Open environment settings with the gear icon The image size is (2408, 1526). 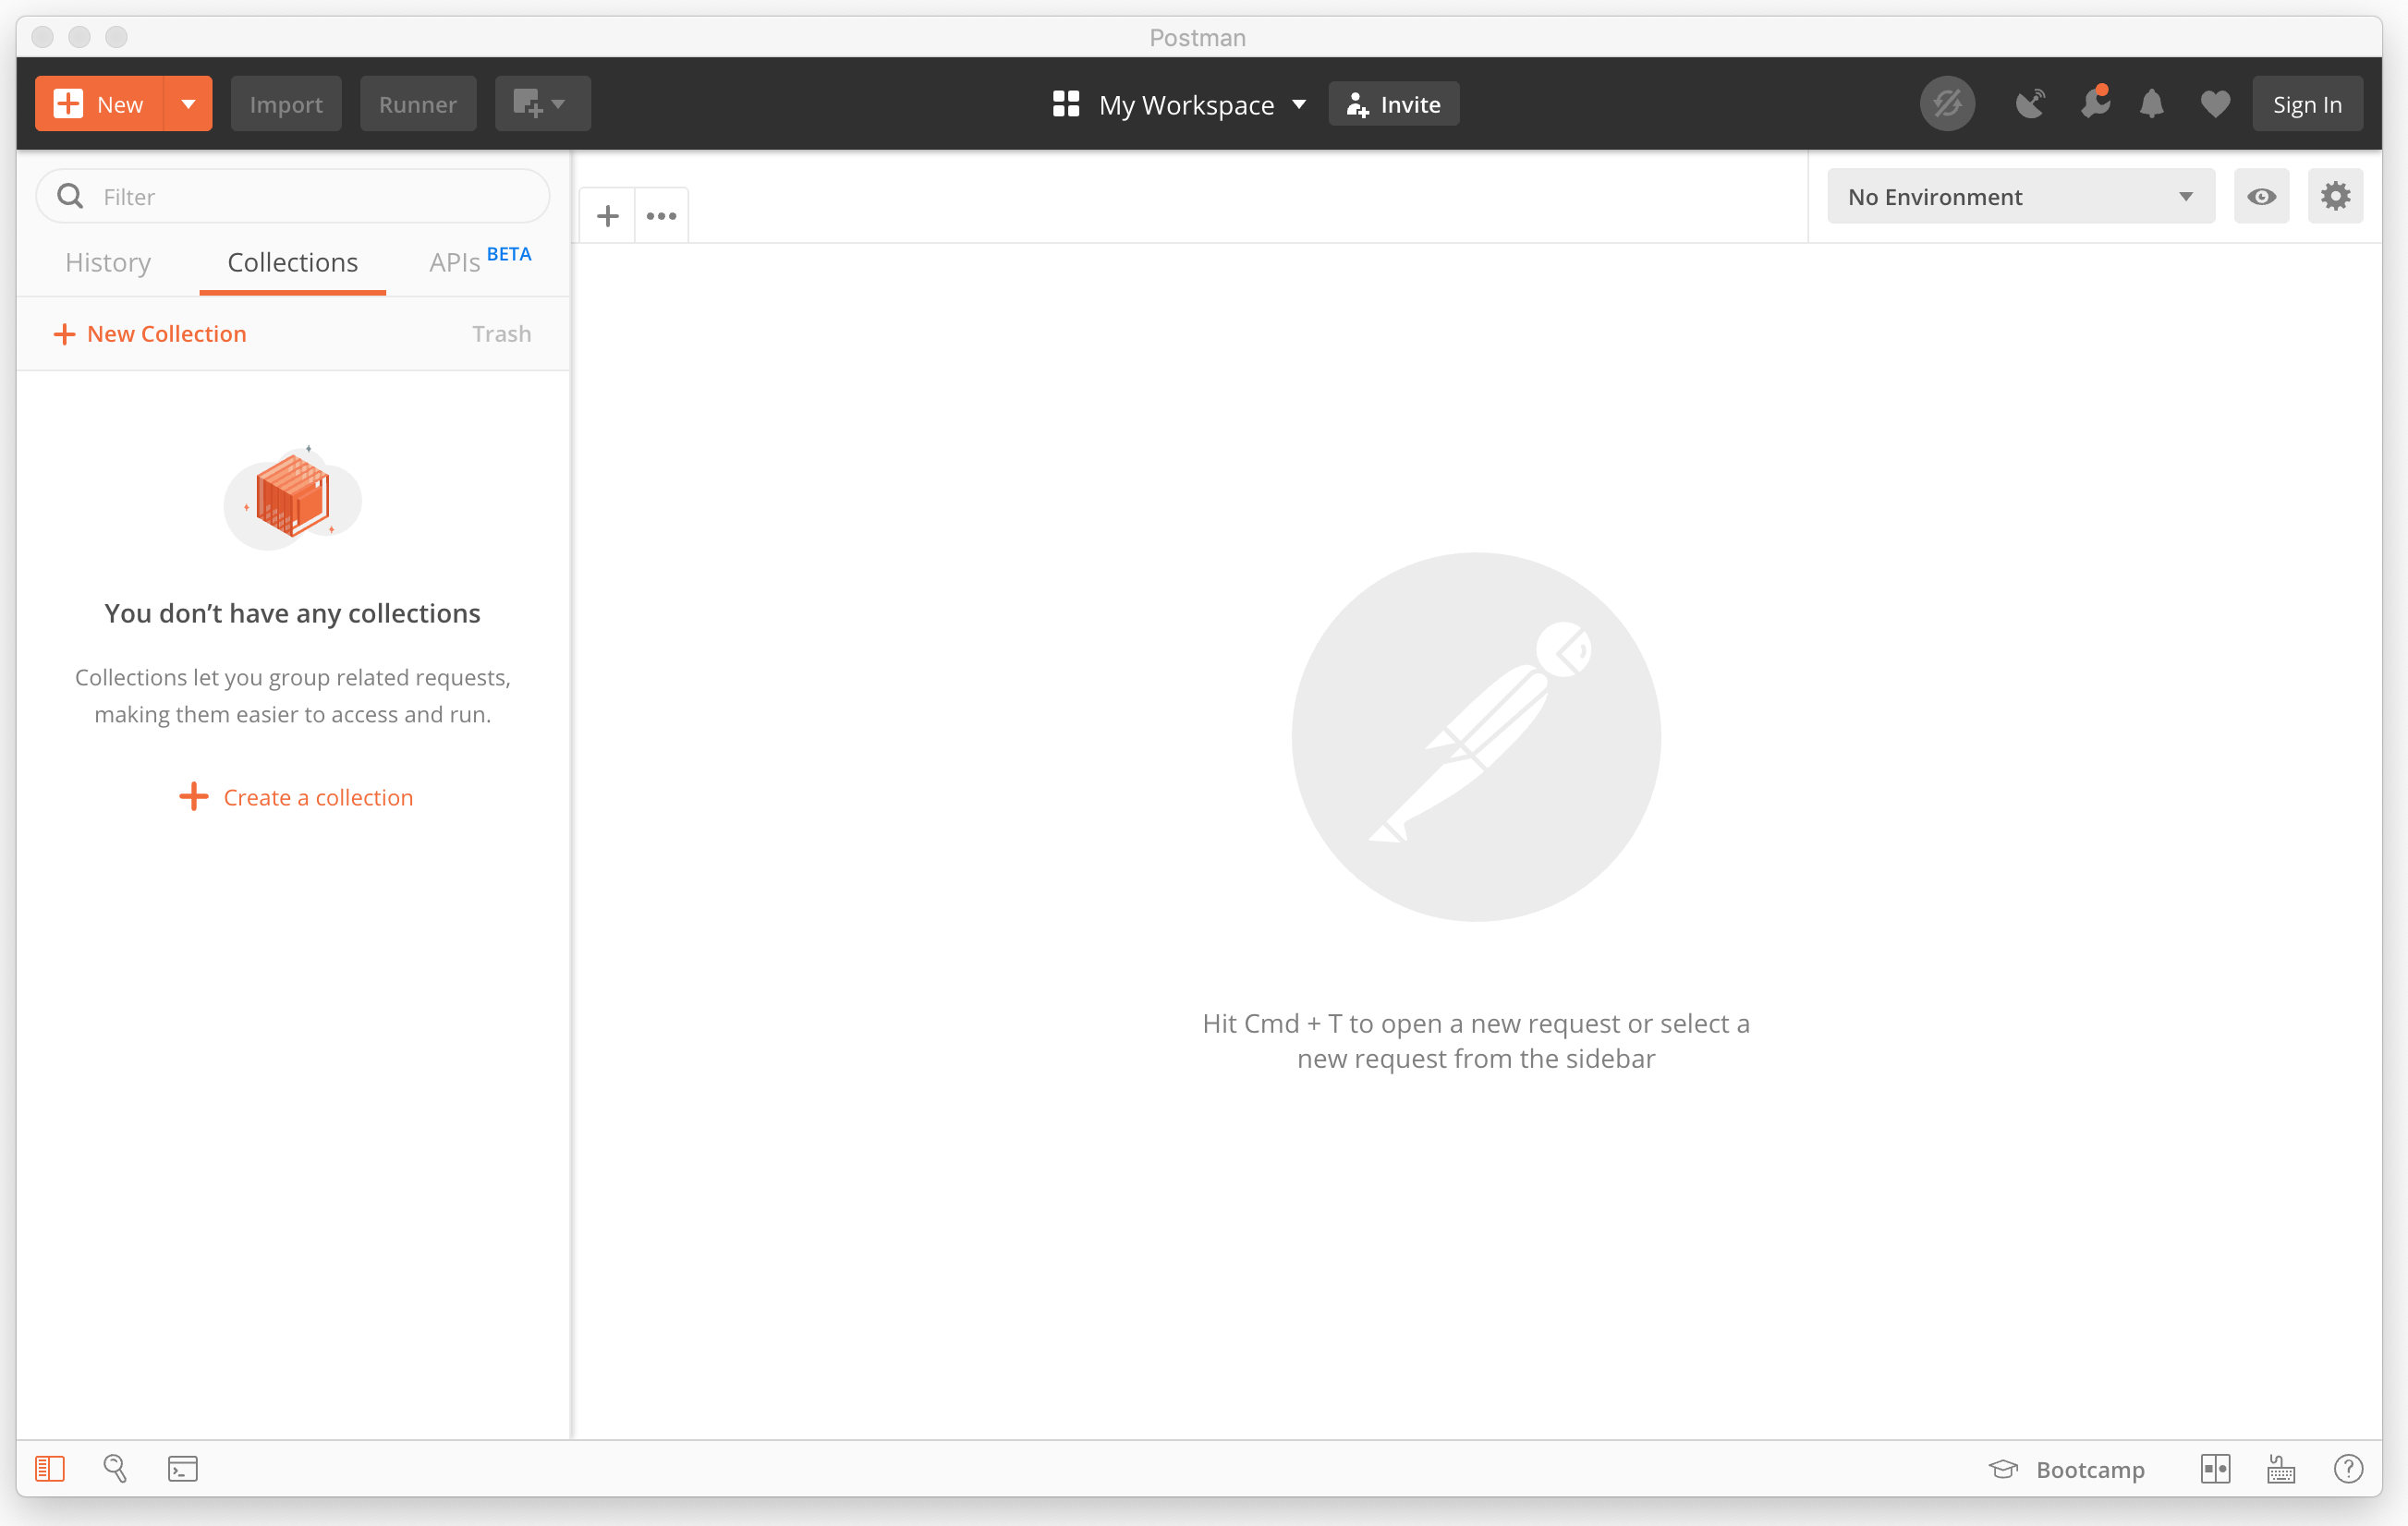[x=2336, y=196]
